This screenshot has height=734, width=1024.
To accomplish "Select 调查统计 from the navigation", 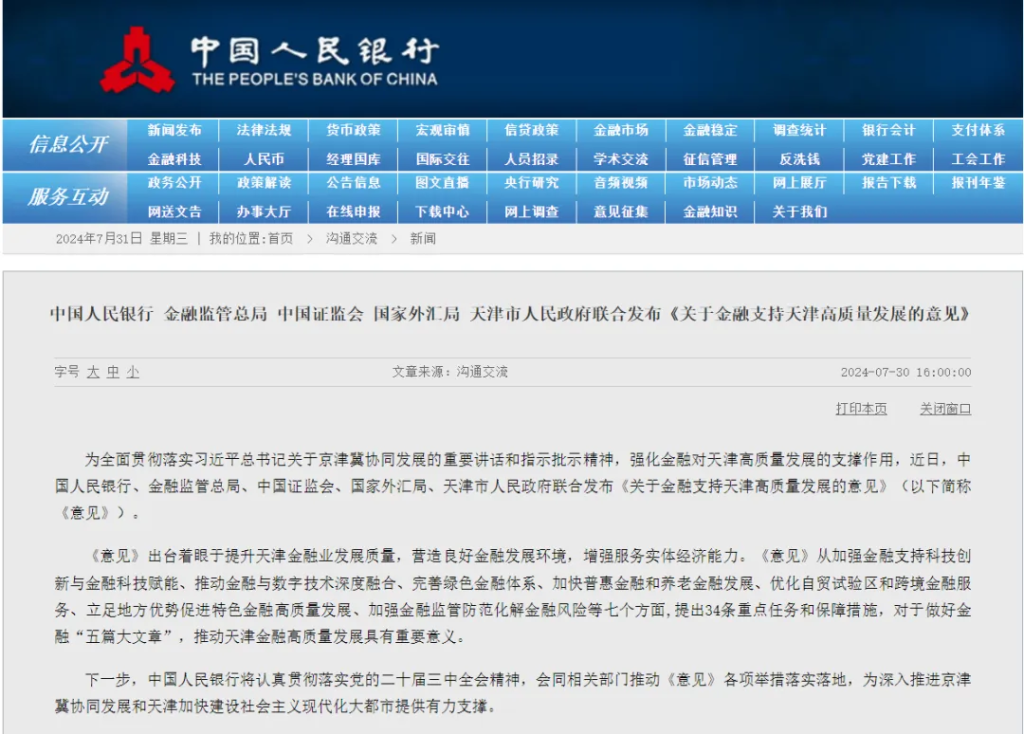I will tap(800, 130).
